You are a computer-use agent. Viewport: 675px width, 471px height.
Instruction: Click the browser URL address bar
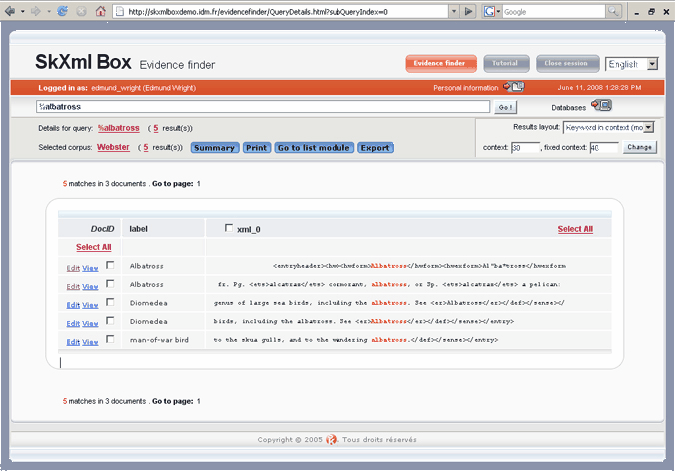[x=282, y=12]
